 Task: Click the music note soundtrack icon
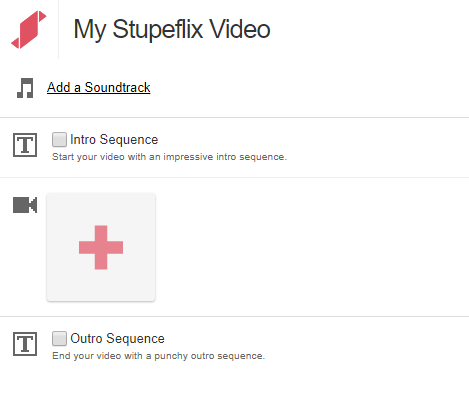(x=25, y=88)
